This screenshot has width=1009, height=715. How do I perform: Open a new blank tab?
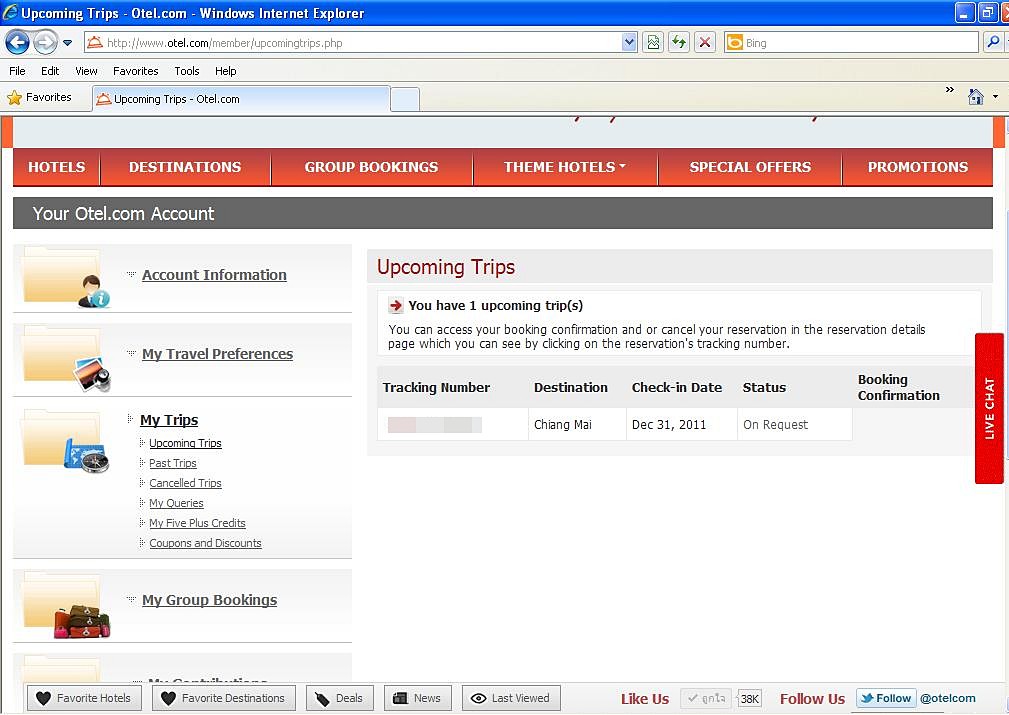405,100
